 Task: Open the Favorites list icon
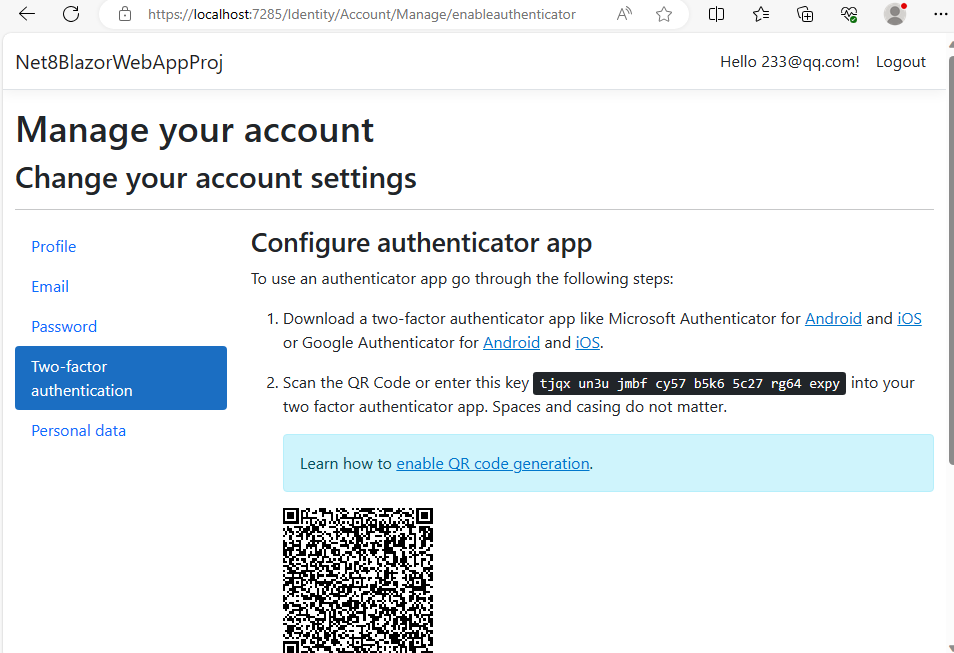[761, 14]
